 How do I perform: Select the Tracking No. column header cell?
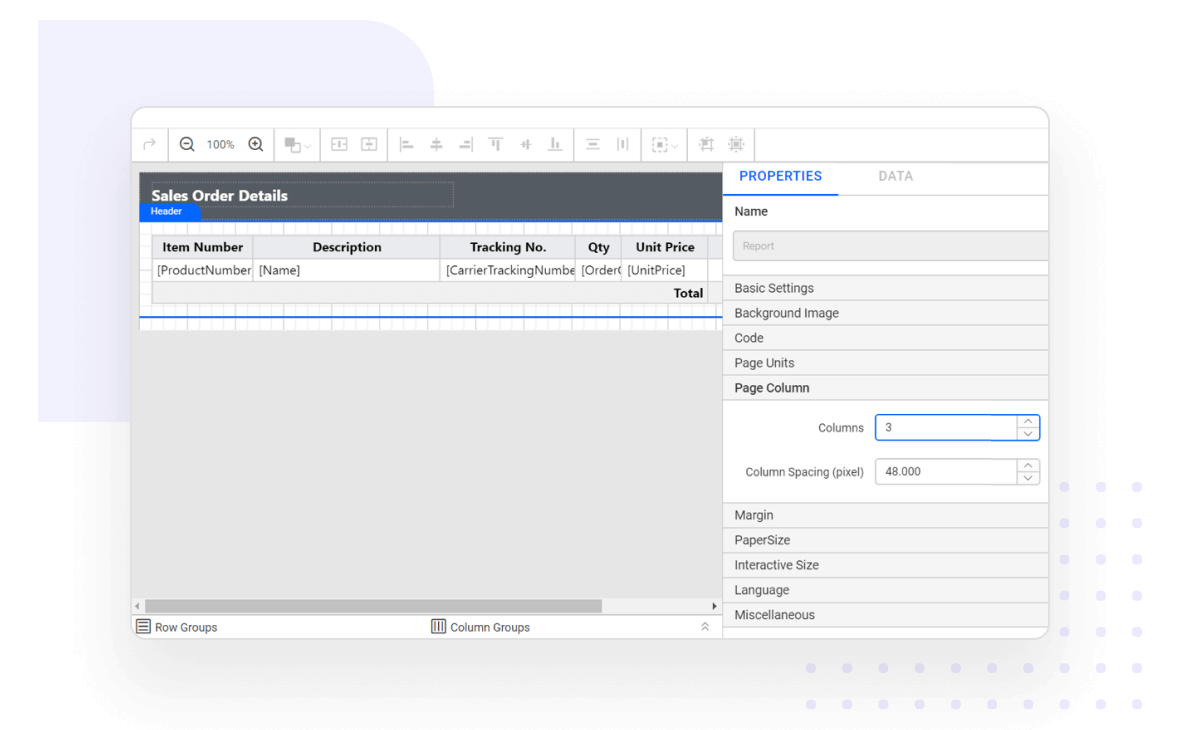pyautogui.click(x=508, y=247)
